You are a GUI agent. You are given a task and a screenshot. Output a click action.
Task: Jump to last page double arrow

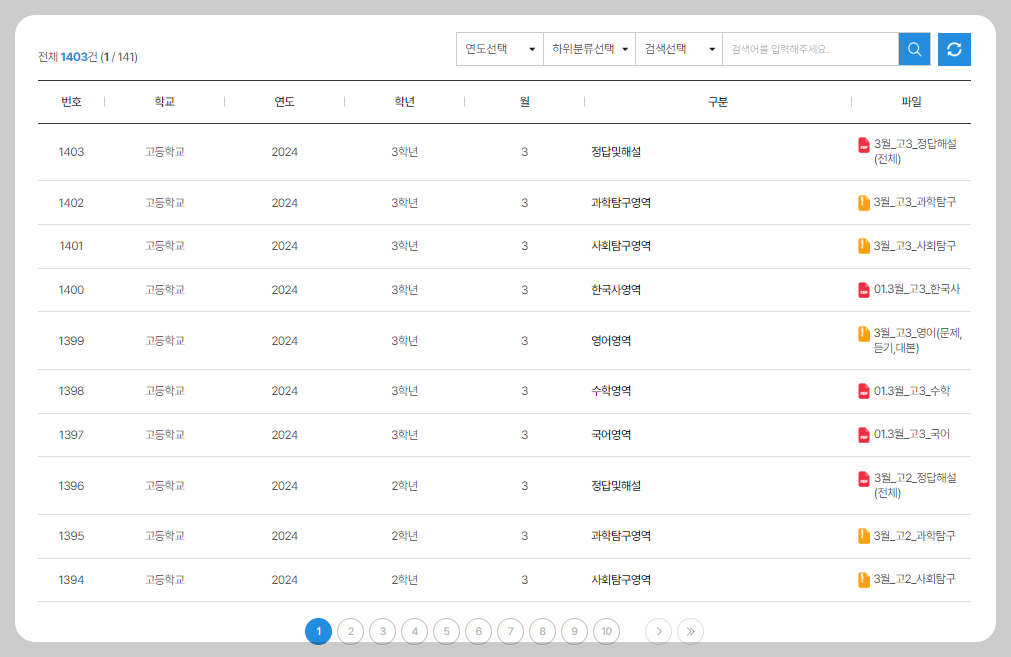691,631
